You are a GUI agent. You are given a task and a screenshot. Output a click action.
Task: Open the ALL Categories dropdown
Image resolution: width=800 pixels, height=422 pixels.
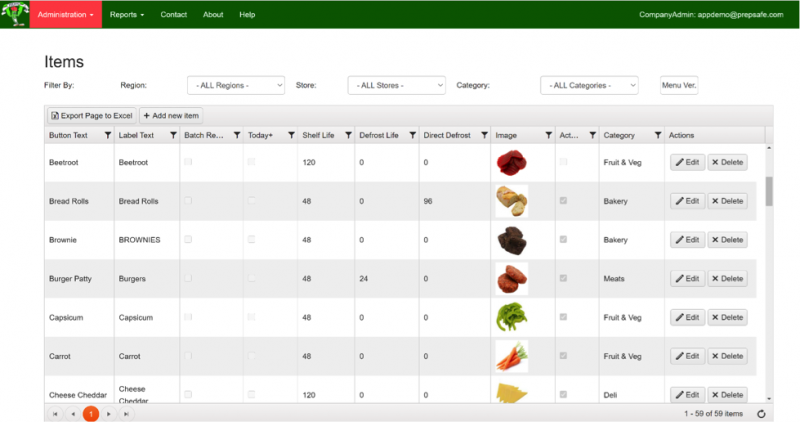coord(589,86)
